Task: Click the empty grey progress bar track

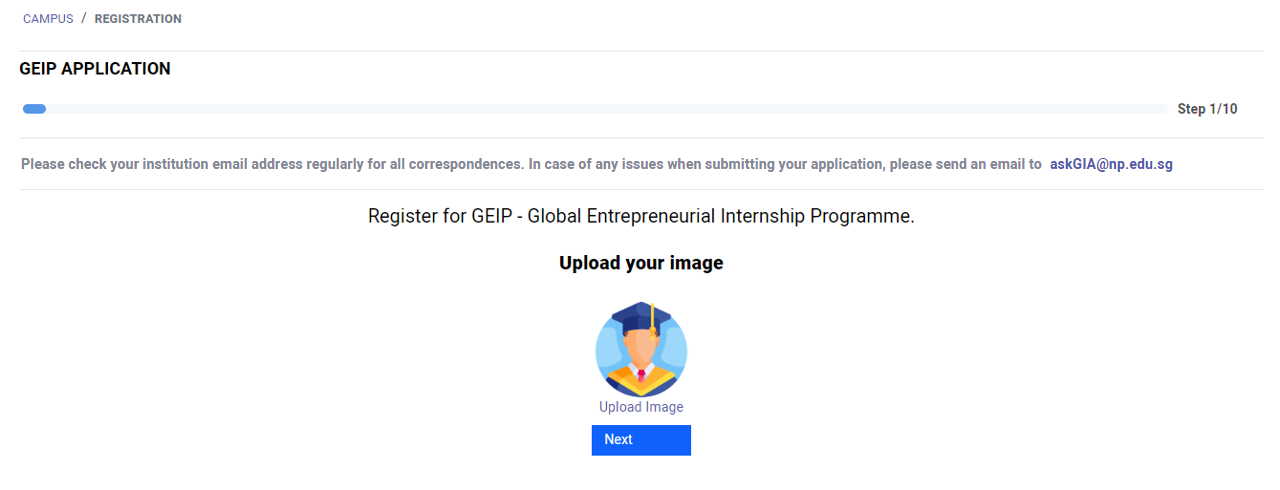Action: click(607, 108)
